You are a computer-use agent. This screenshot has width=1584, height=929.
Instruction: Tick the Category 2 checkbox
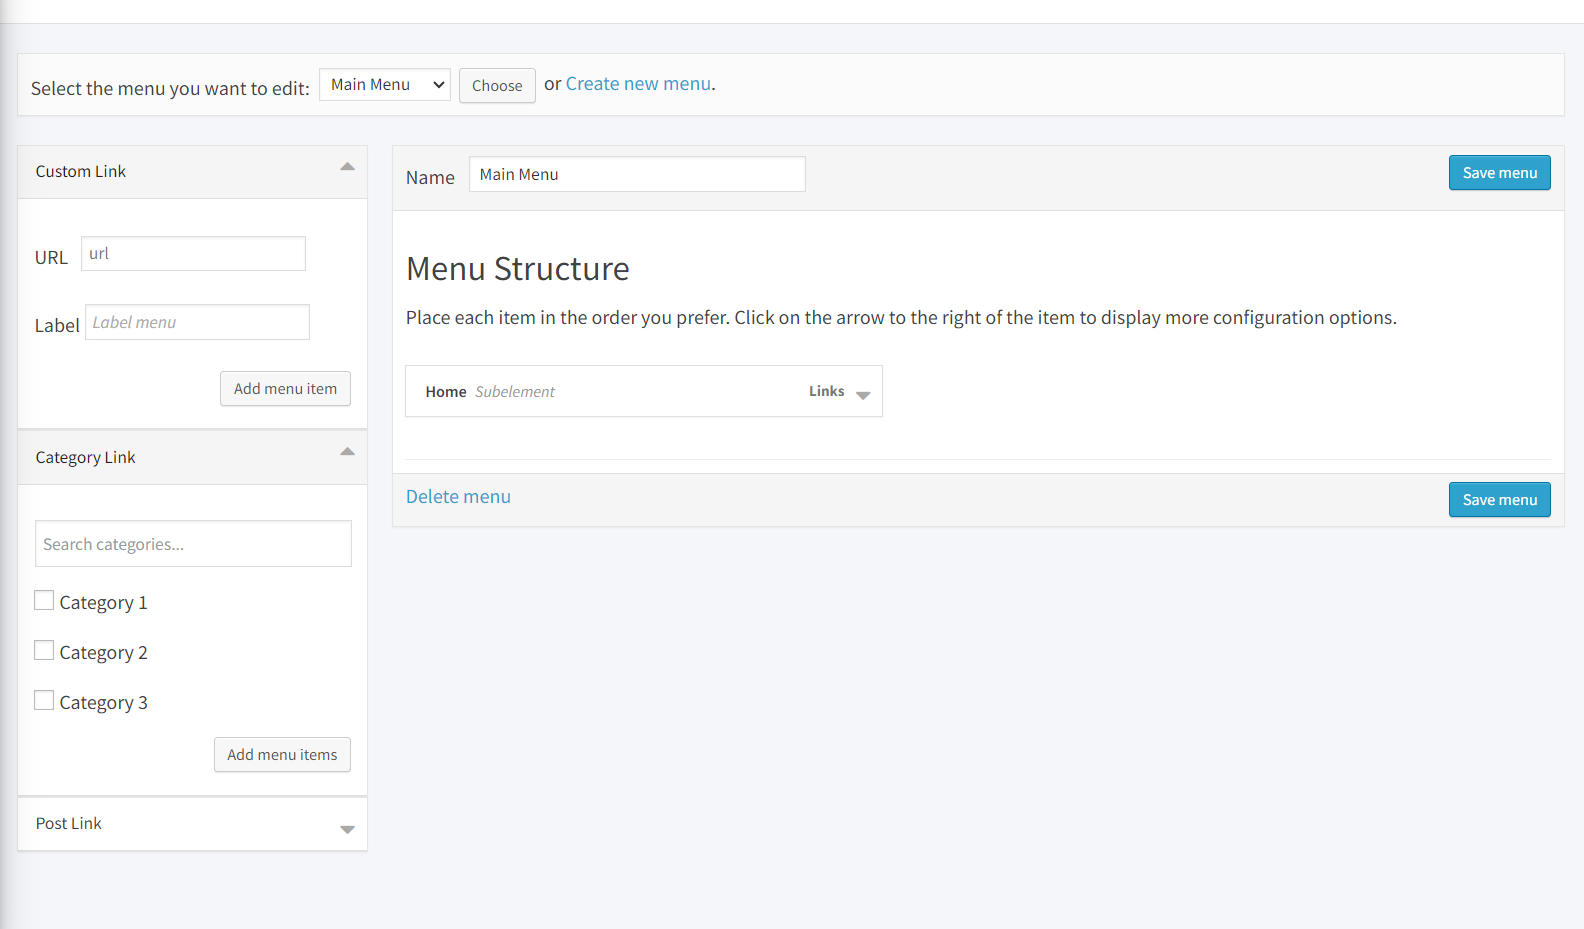coord(44,650)
